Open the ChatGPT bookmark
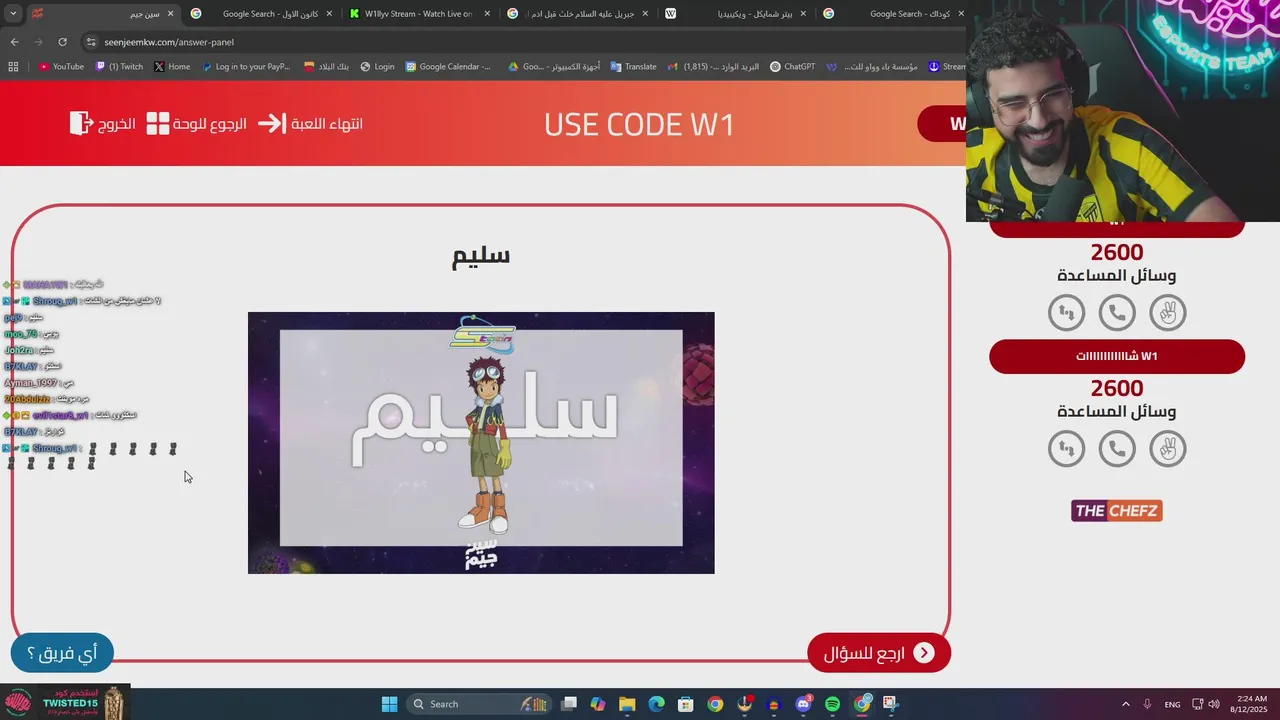This screenshot has width=1280, height=720. pos(793,67)
